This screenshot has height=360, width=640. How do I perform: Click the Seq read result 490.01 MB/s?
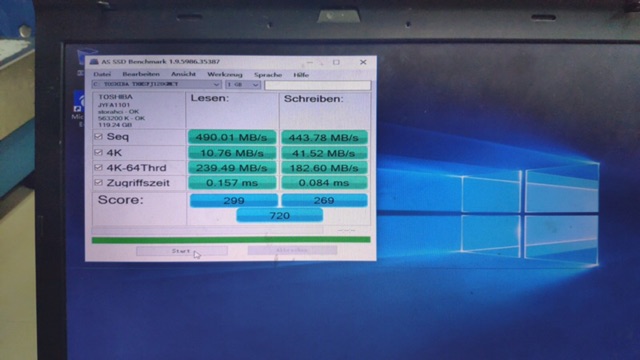(232, 137)
